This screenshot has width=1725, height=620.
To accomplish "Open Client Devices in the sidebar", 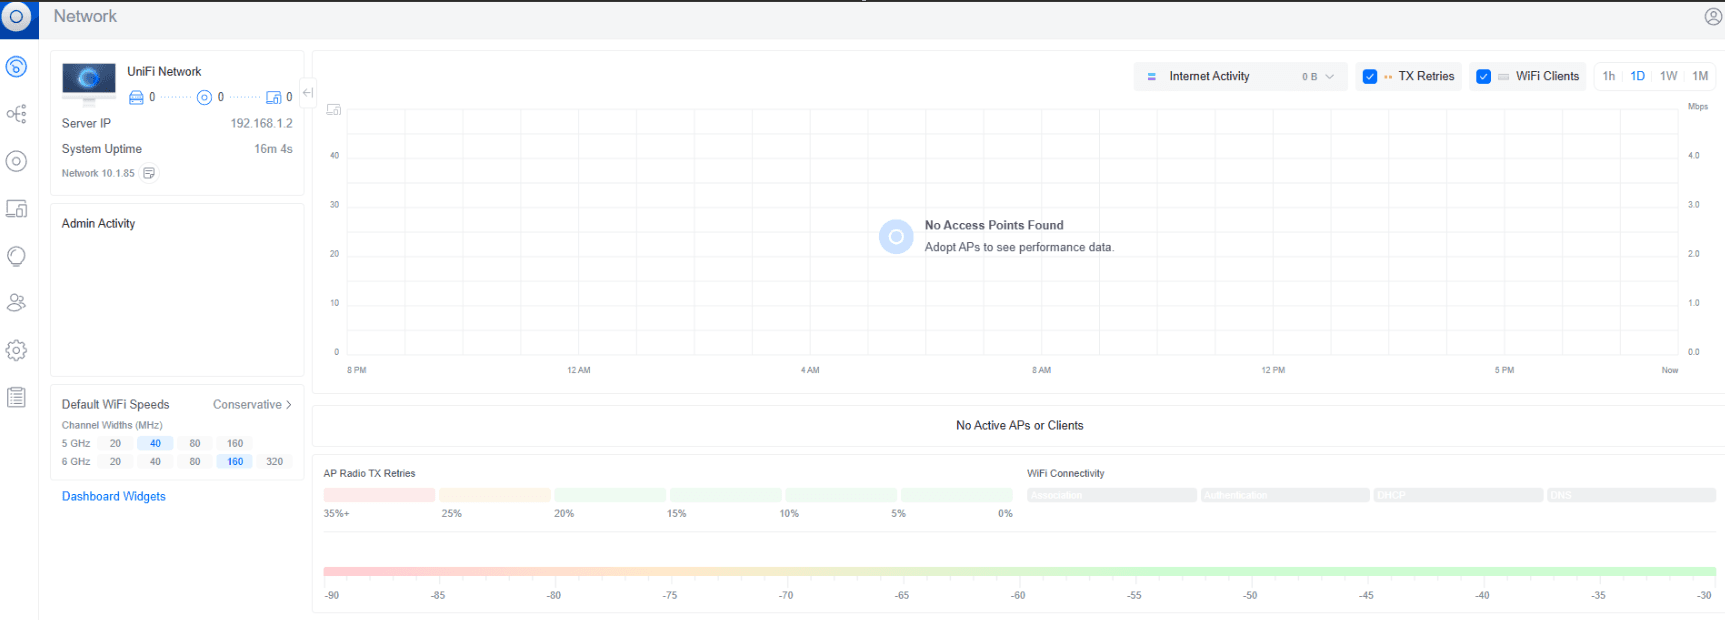I will click(16, 209).
